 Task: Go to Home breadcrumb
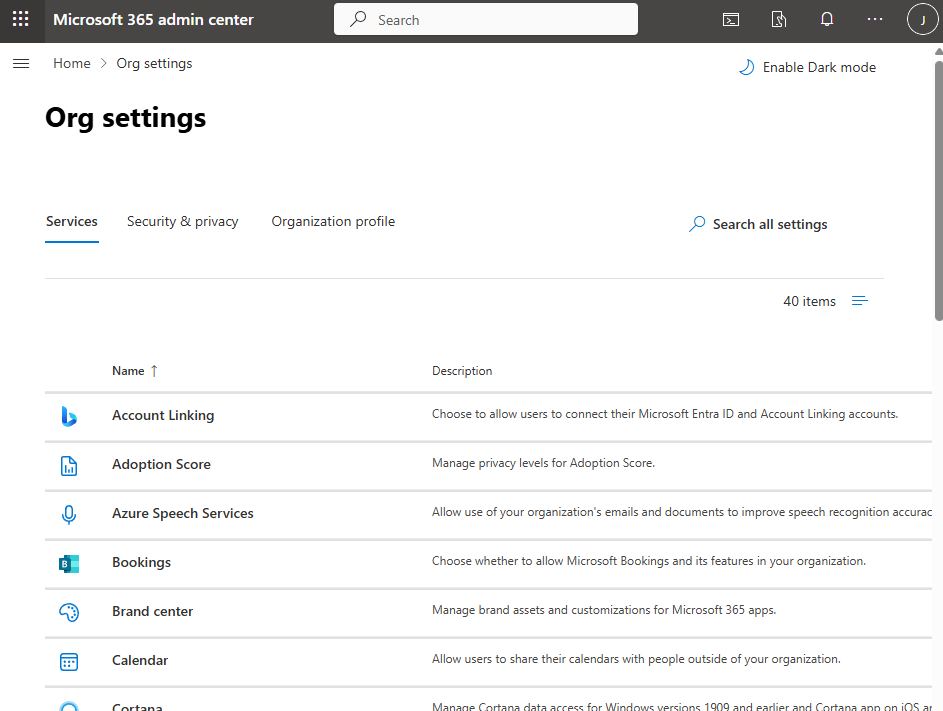[x=72, y=63]
